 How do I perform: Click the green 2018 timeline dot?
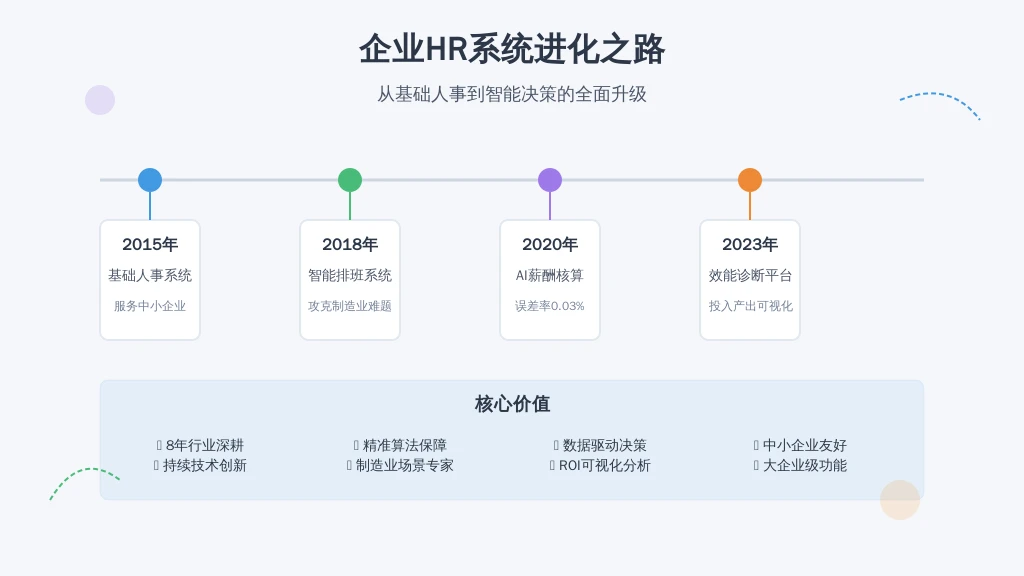click(350, 180)
